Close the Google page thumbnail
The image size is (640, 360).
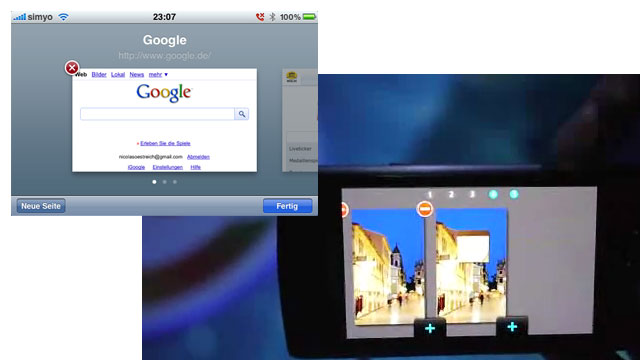[x=72, y=68]
